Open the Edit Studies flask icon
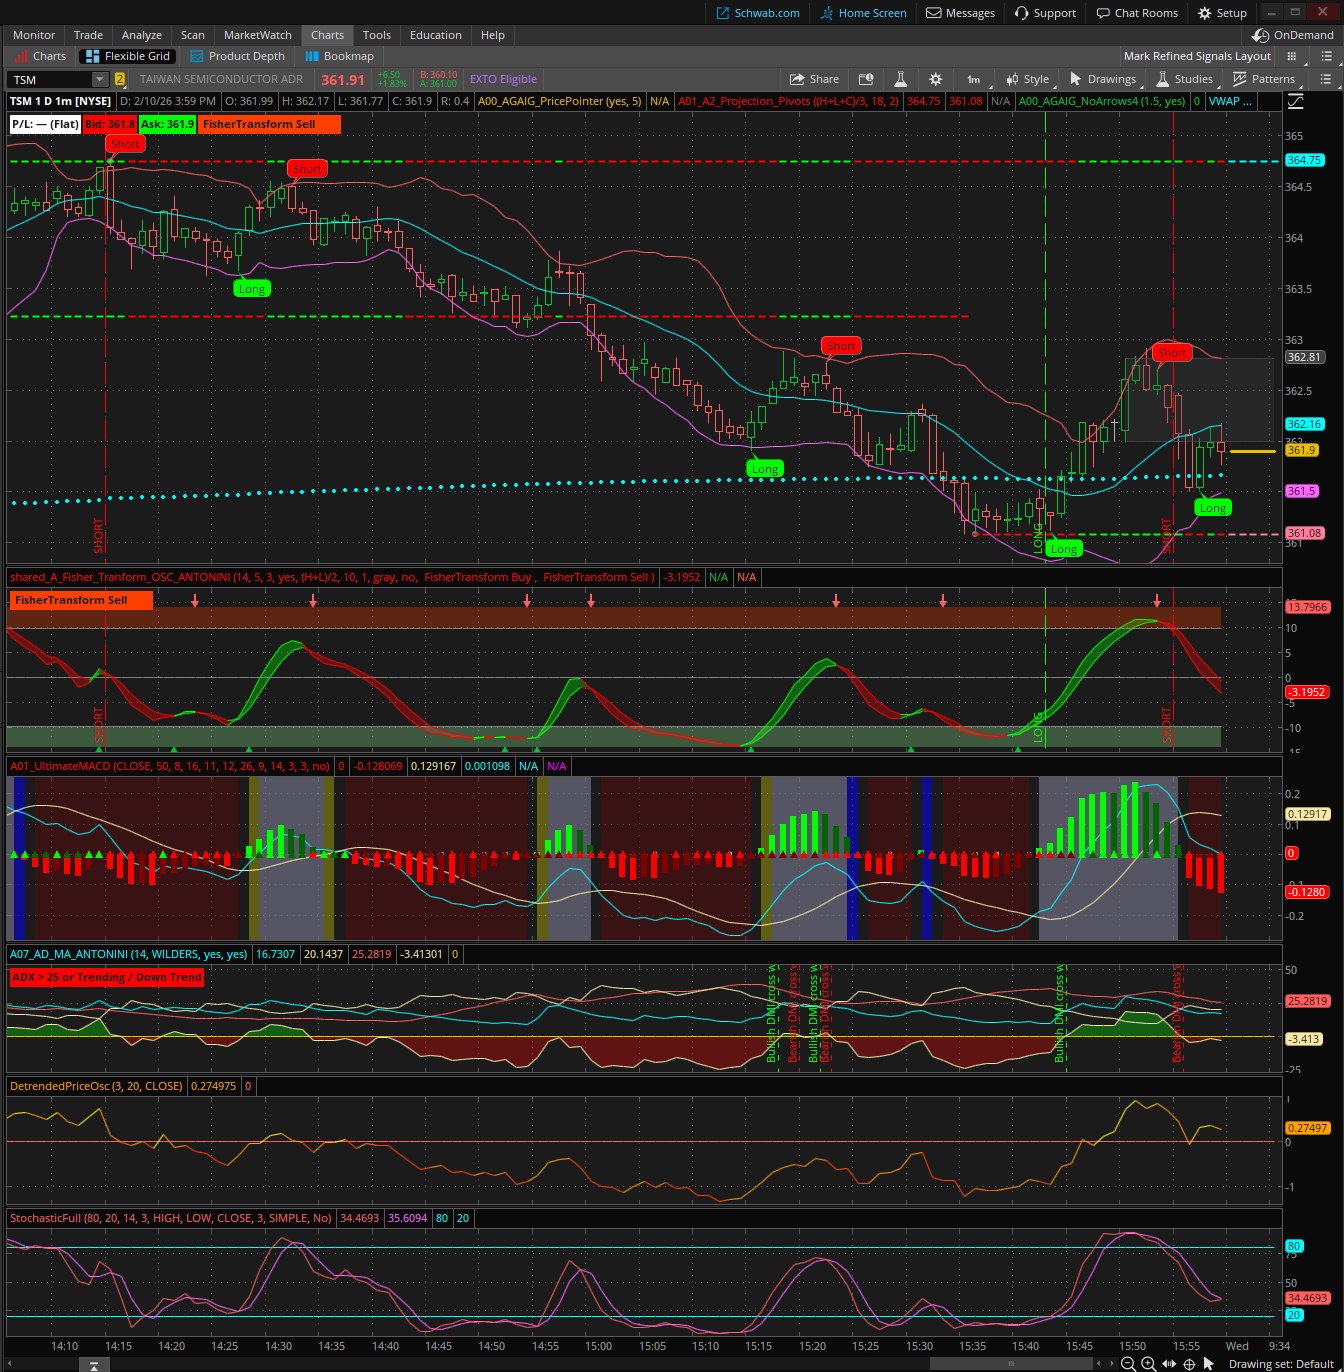 tap(900, 79)
